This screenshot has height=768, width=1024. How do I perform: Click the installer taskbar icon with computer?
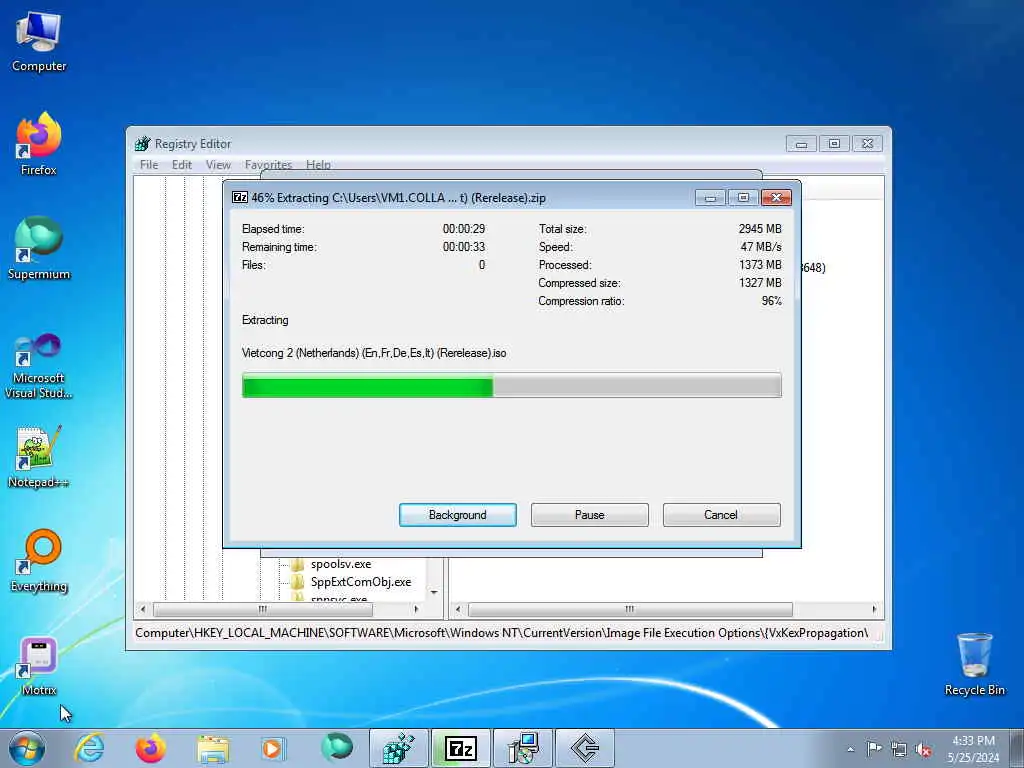click(522, 748)
